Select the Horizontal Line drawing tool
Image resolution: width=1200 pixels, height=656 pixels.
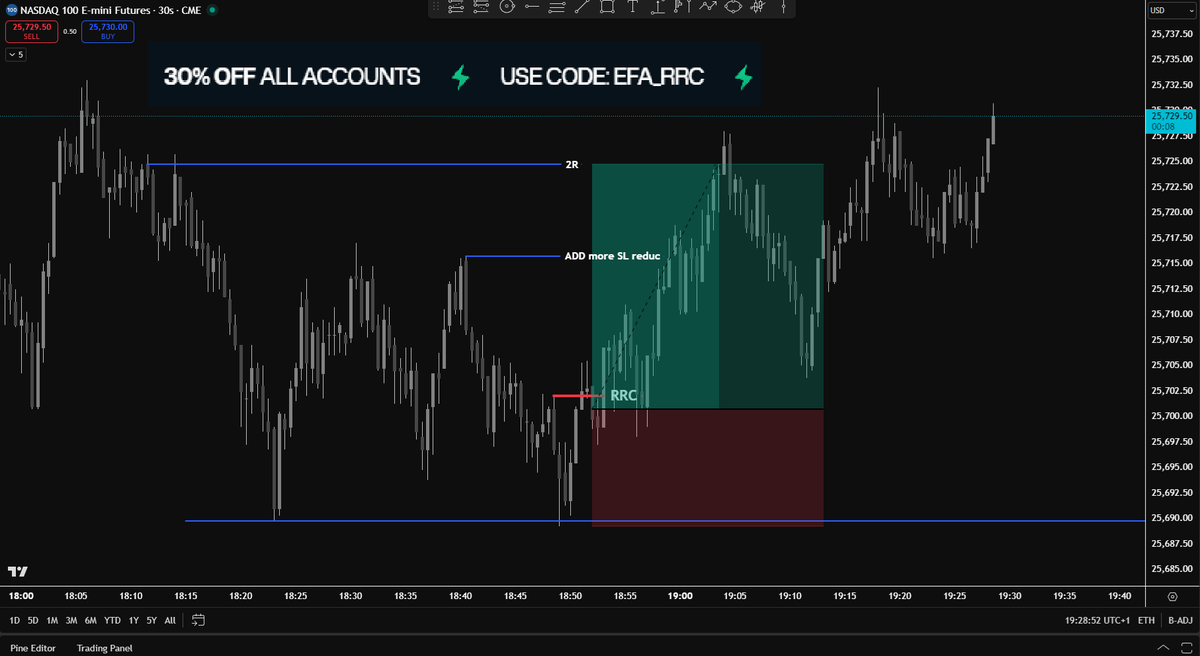pyautogui.click(x=532, y=7)
